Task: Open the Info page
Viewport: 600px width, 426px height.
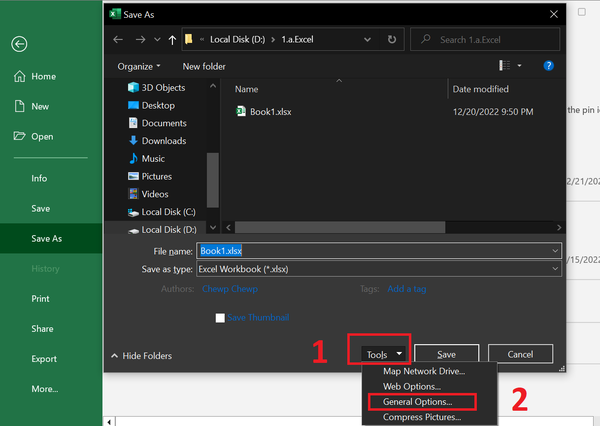Action: point(39,178)
